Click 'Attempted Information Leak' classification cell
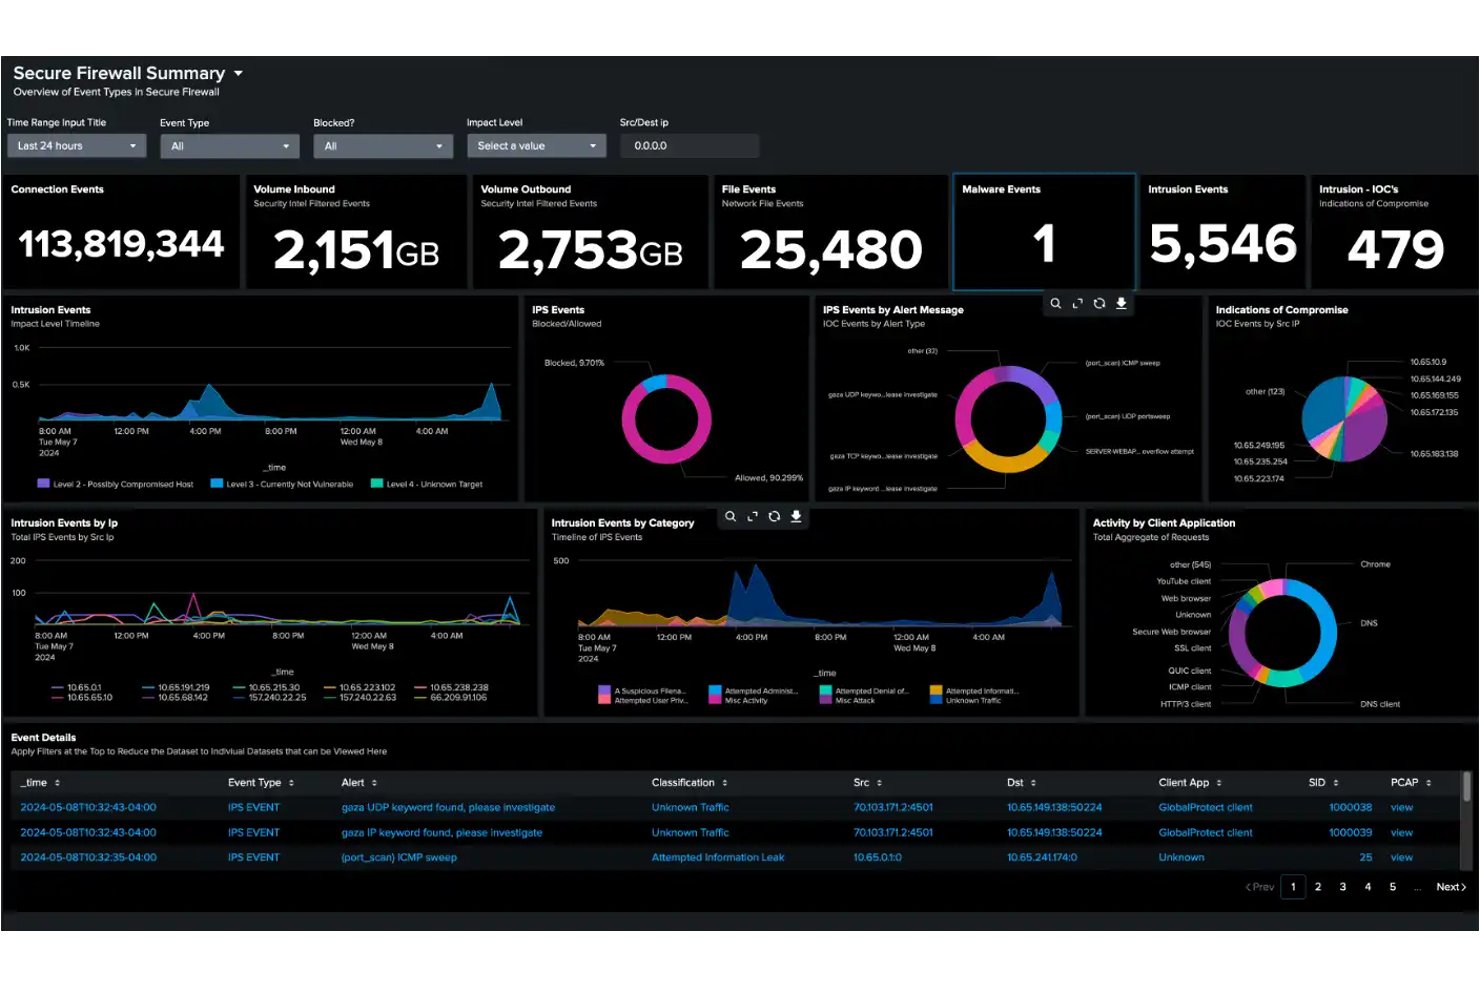This screenshot has width=1480, height=987. pos(718,858)
